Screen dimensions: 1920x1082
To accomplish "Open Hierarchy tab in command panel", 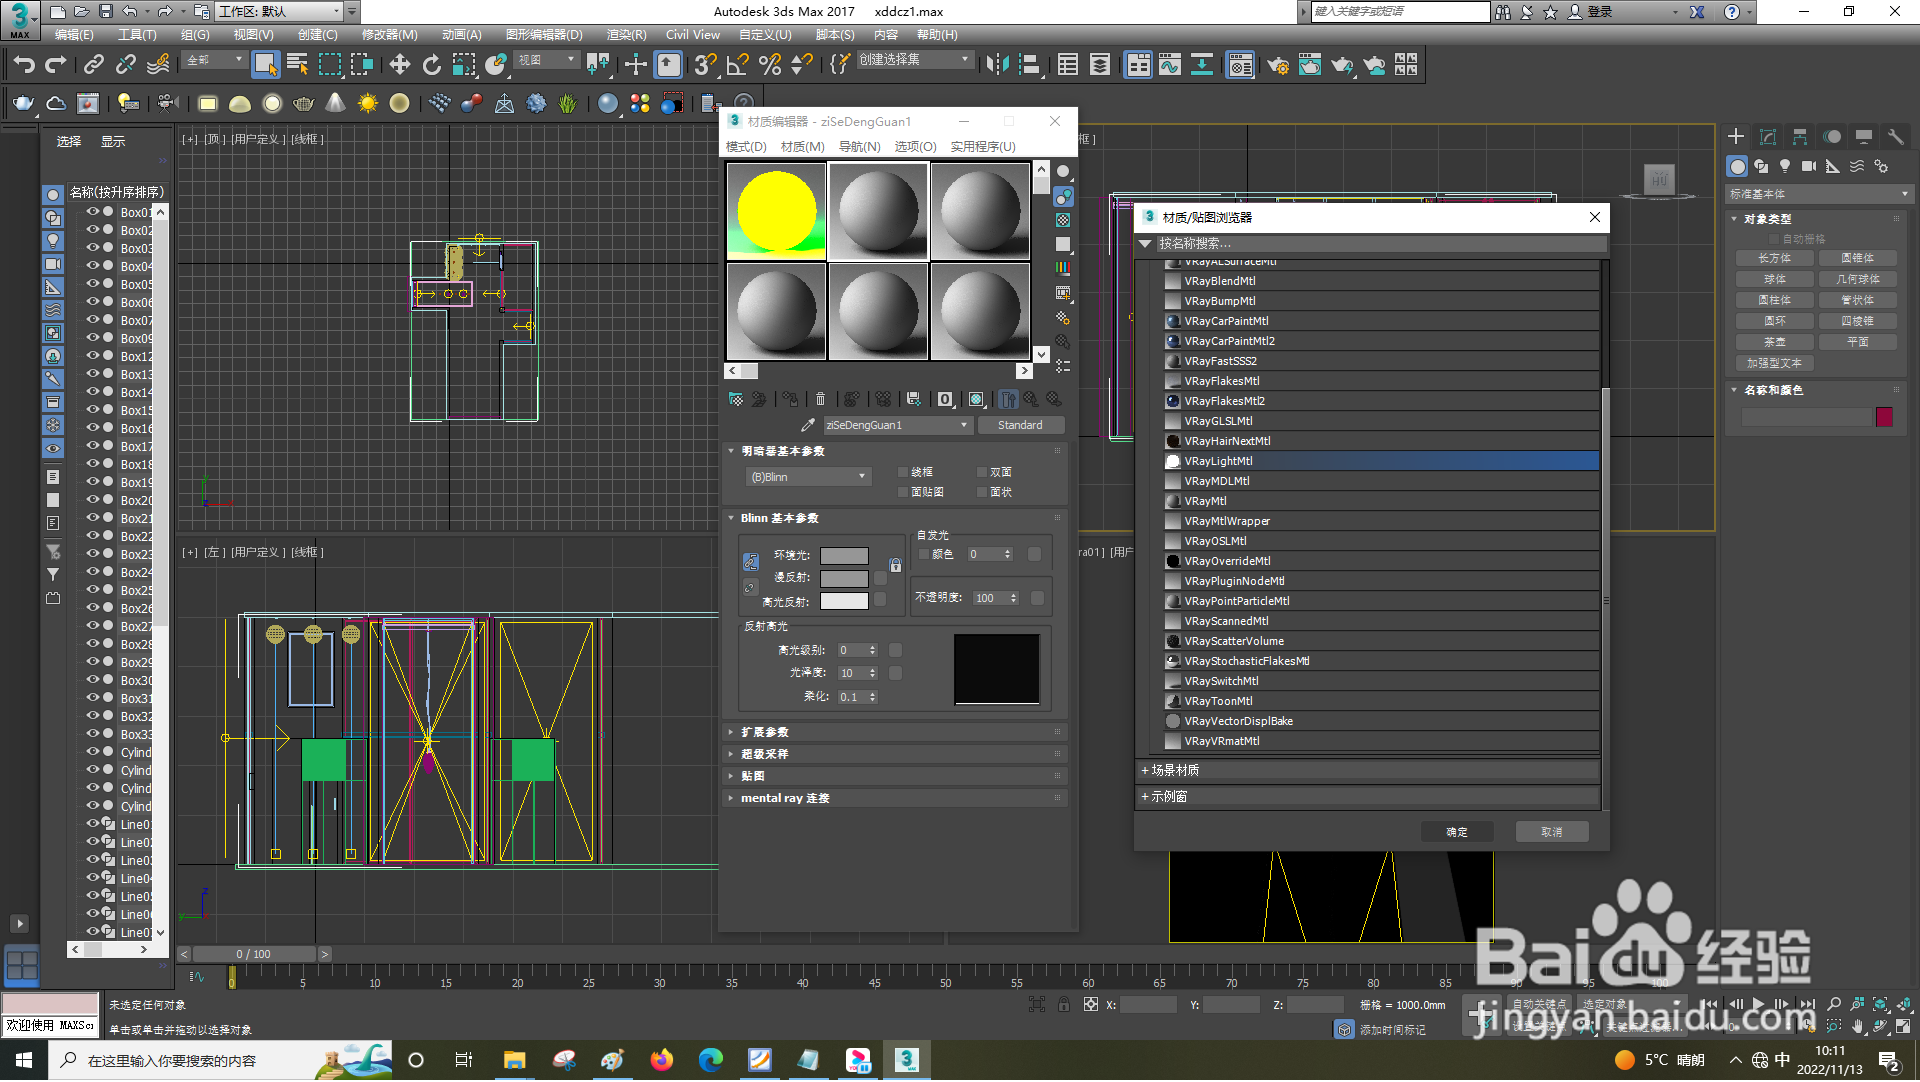I will 1800,137.
